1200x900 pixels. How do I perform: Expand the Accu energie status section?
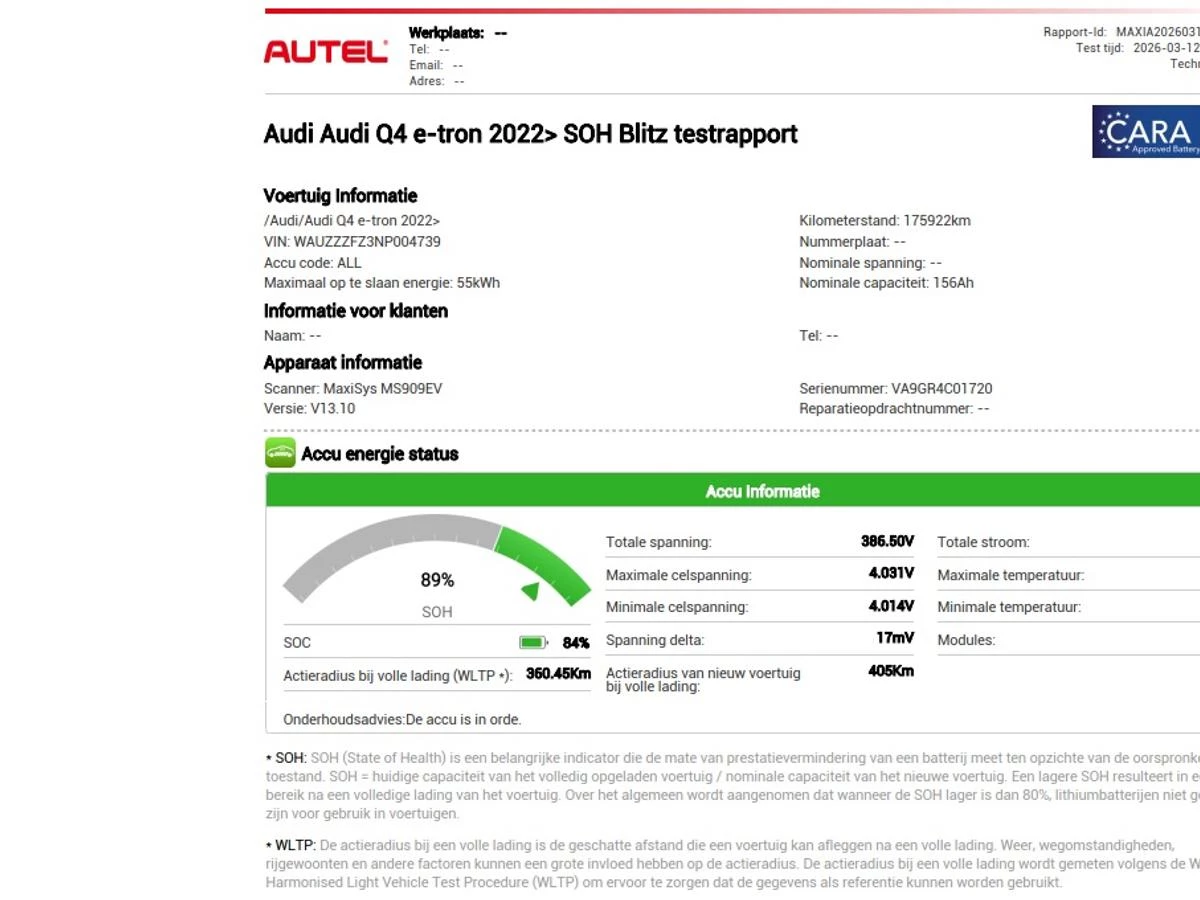pos(381,453)
